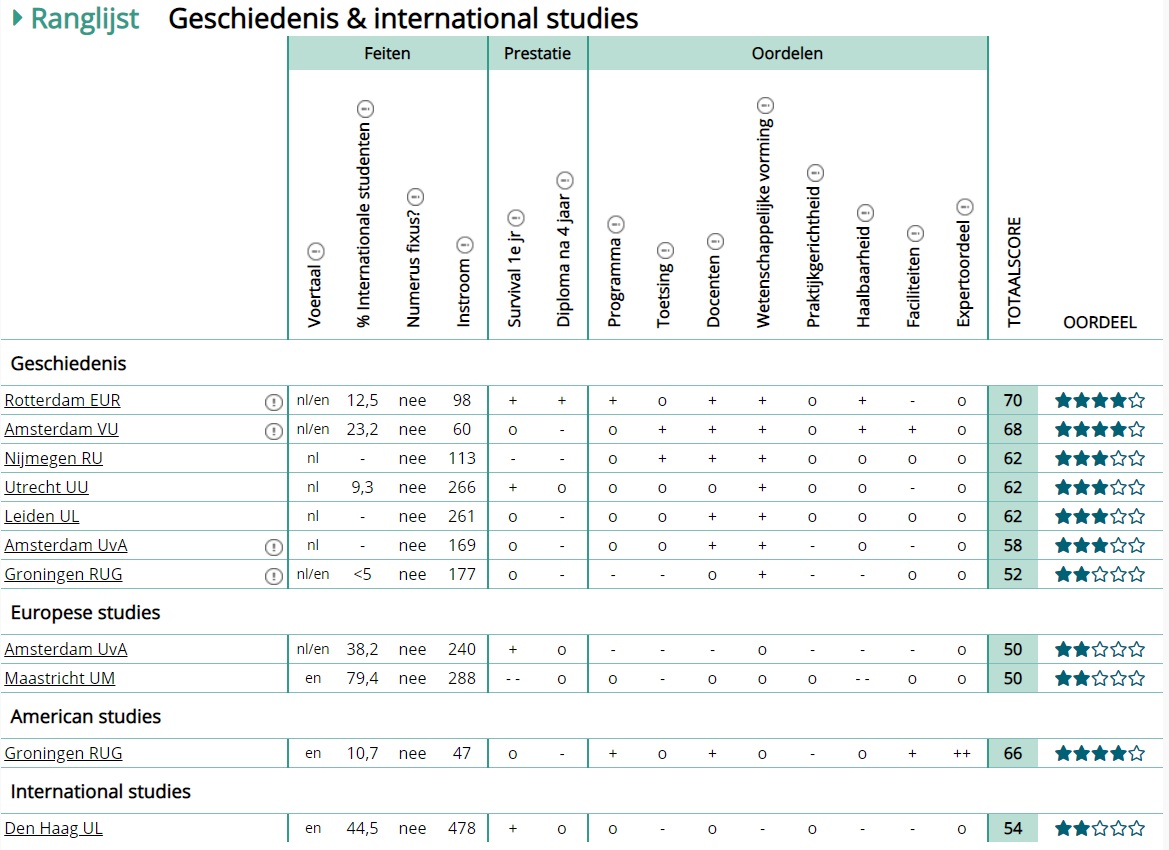Click the 79,4 percentage in Maastricht UM row
Image resolution: width=1169 pixels, height=850 pixels.
pos(362,679)
